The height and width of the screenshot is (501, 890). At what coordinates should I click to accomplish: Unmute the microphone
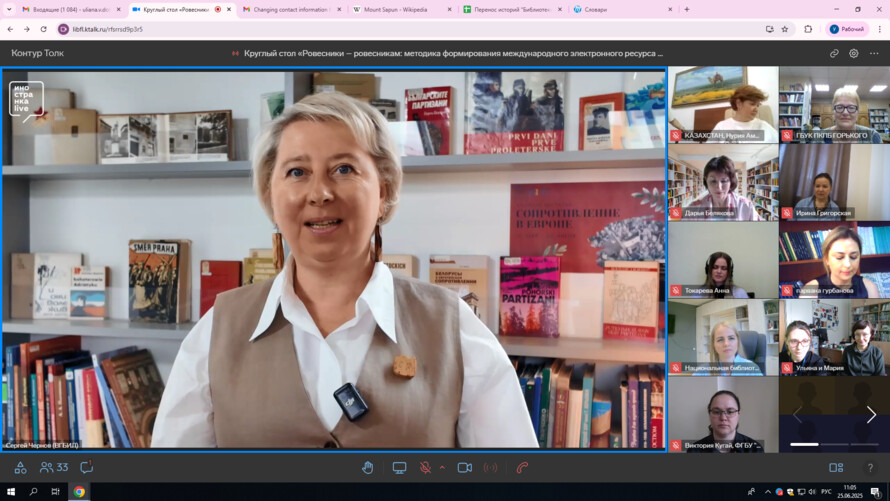pos(425,468)
